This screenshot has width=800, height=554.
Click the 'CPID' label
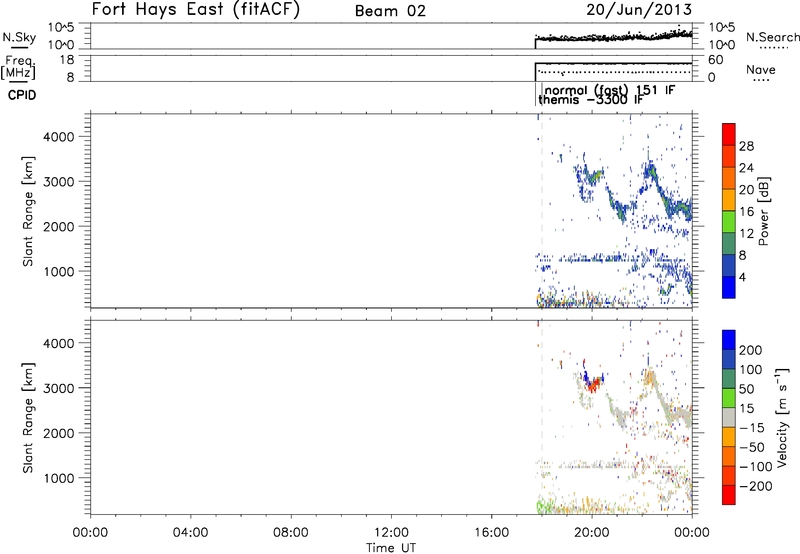click(22, 95)
